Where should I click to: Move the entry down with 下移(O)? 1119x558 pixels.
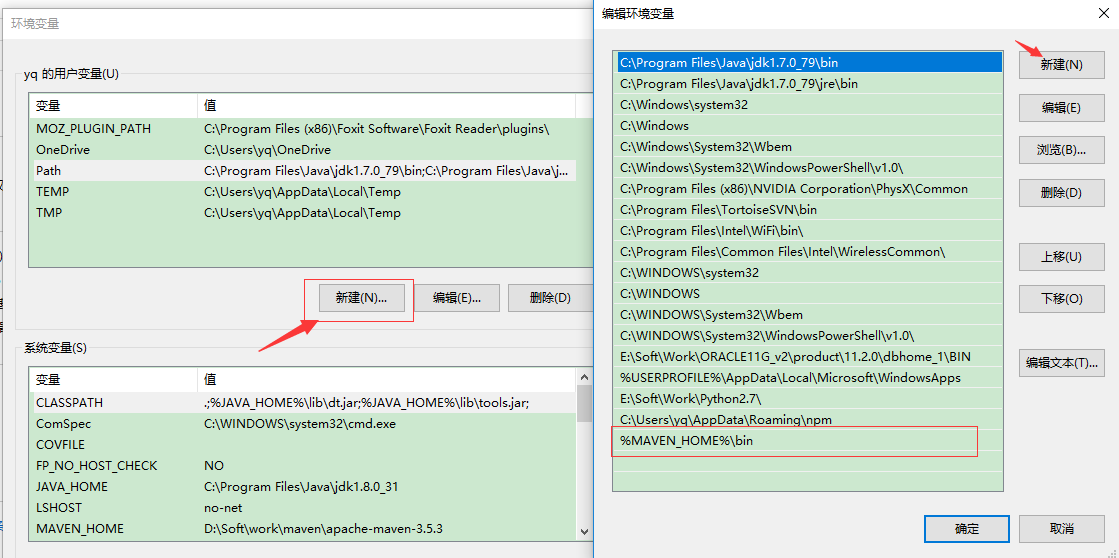(x=1061, y=298)
